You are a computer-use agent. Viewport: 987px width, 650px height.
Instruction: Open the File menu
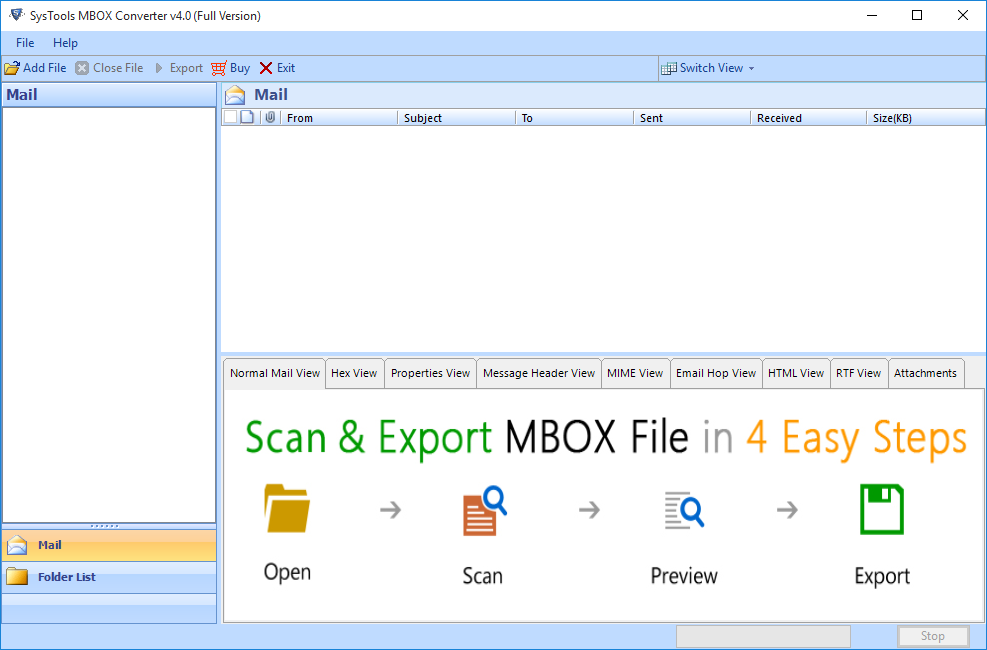coord(24,43)
